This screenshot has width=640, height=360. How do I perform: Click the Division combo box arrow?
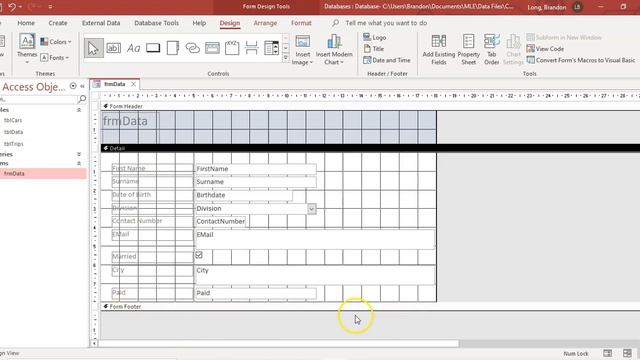tap(311, 209)
